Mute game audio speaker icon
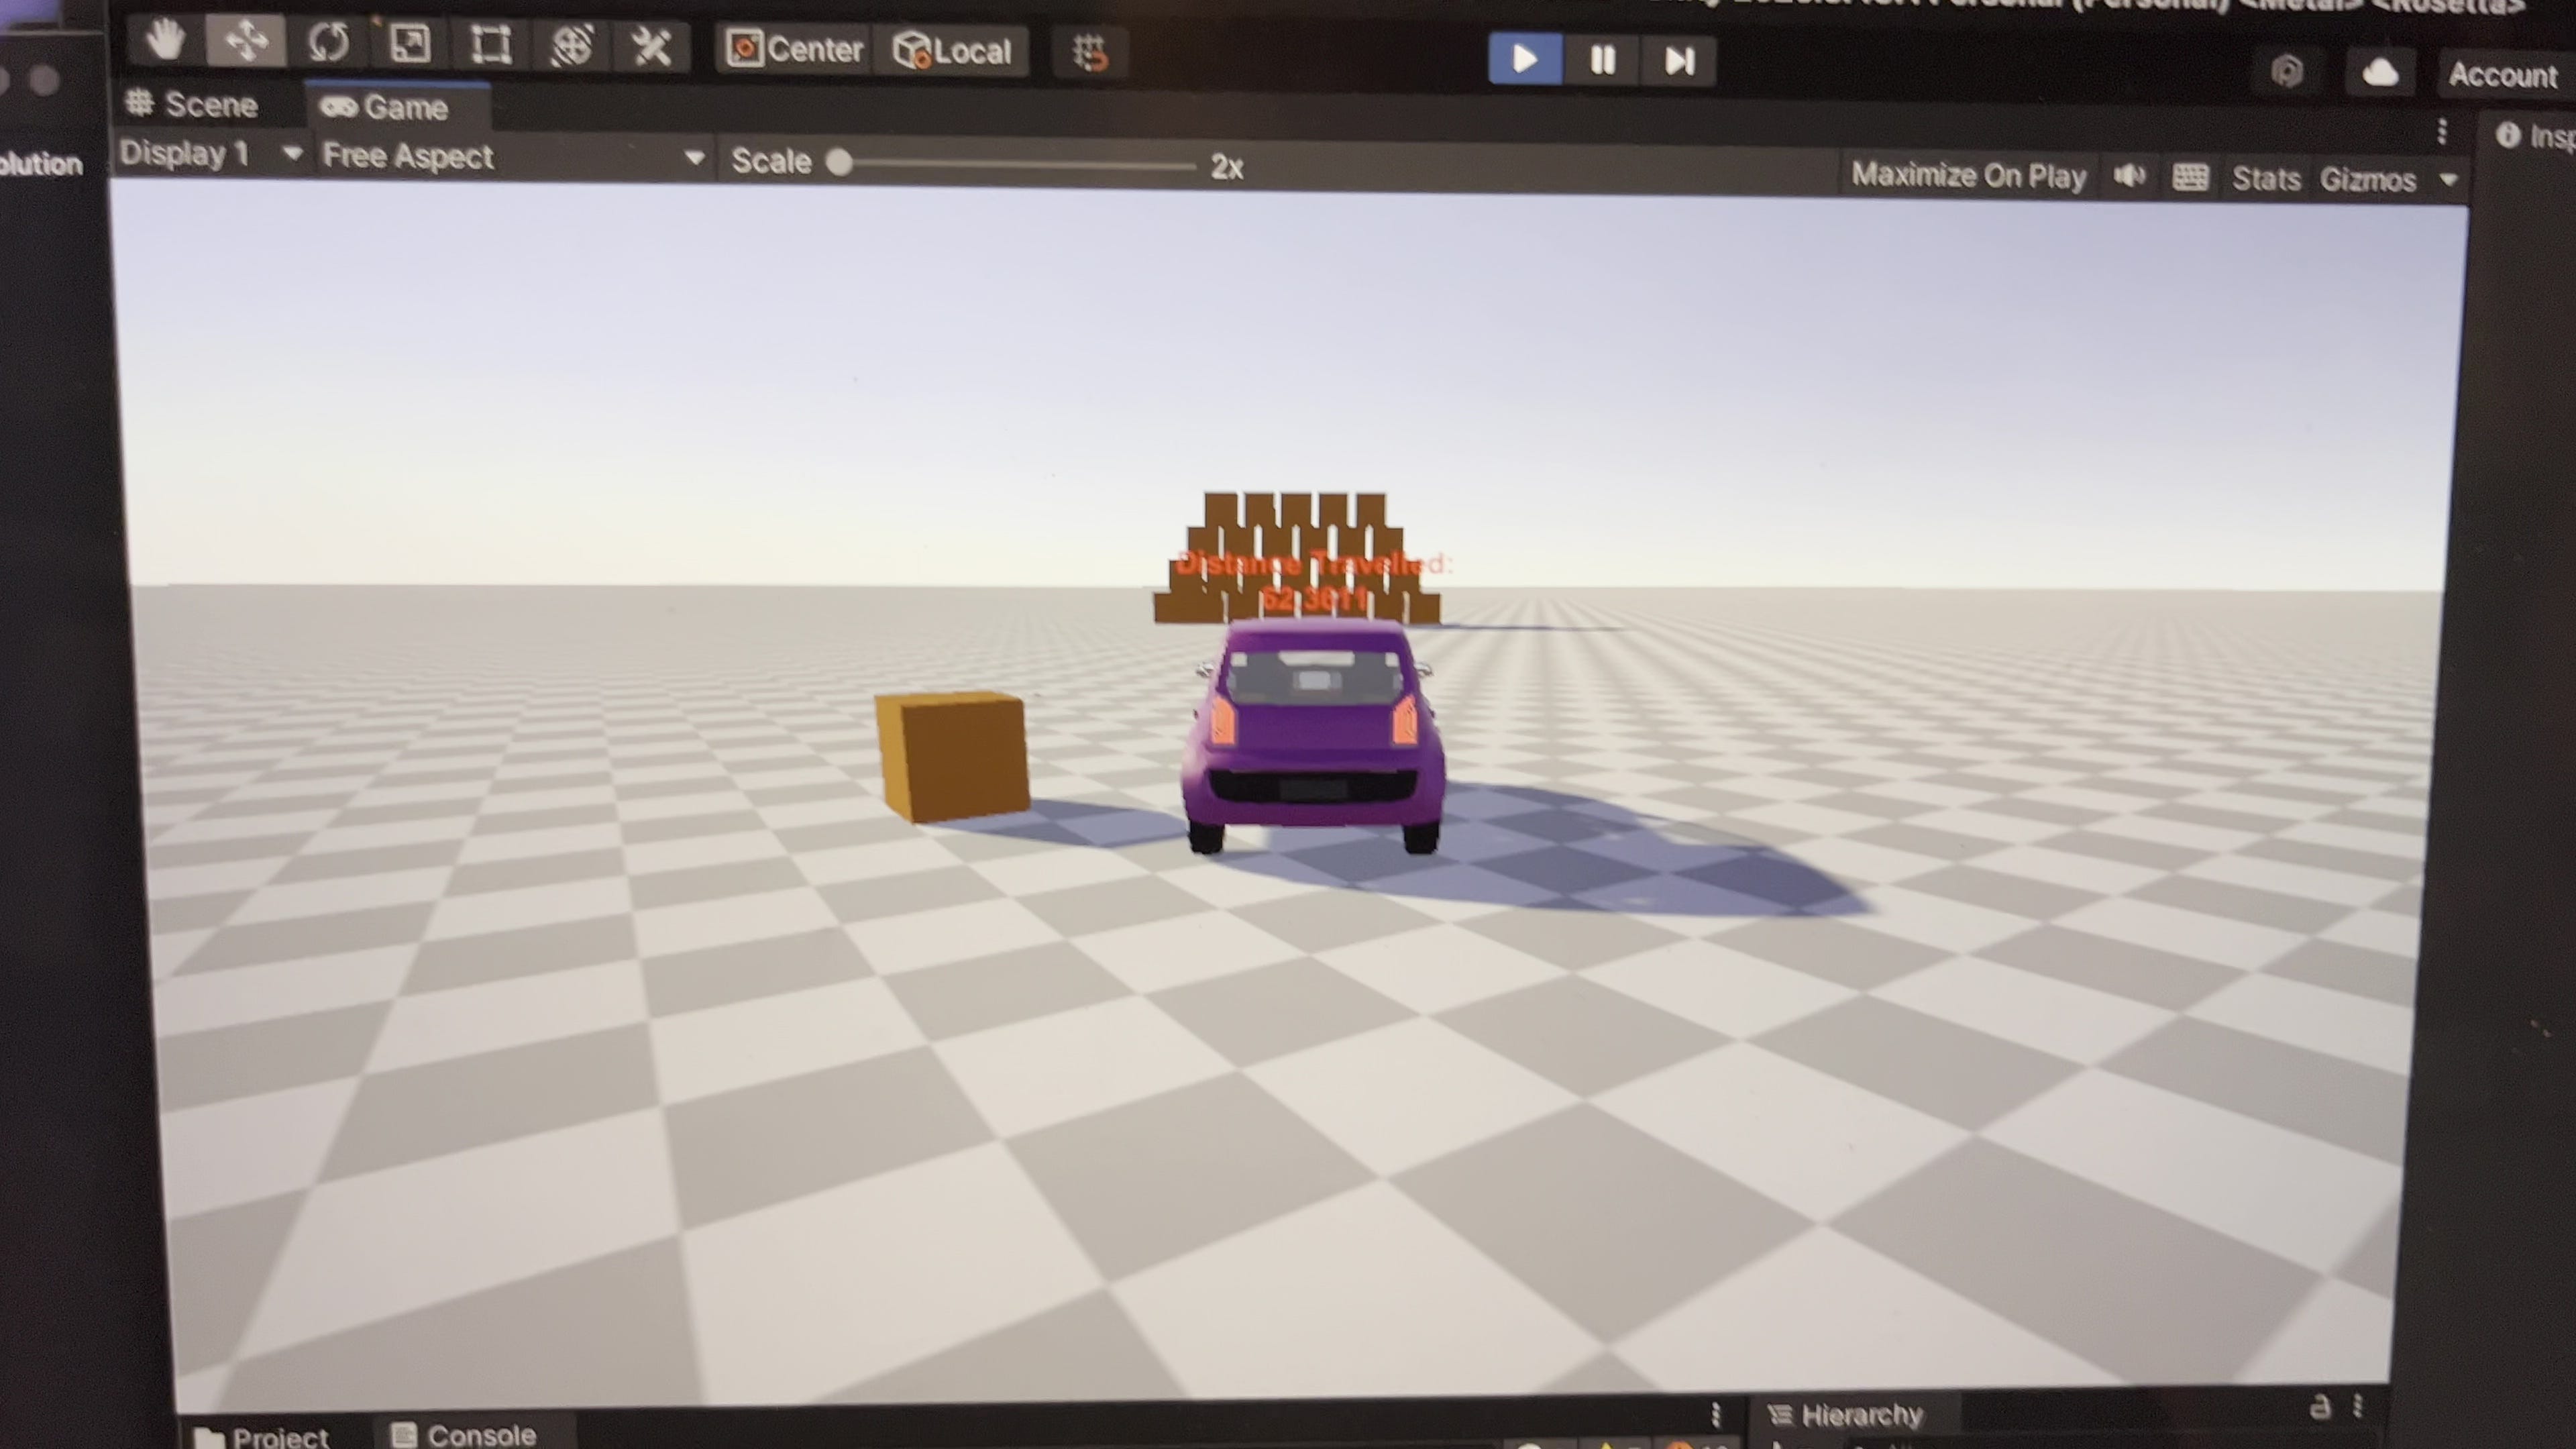Screen dimensions: 2576x1449 [2129, 177]
